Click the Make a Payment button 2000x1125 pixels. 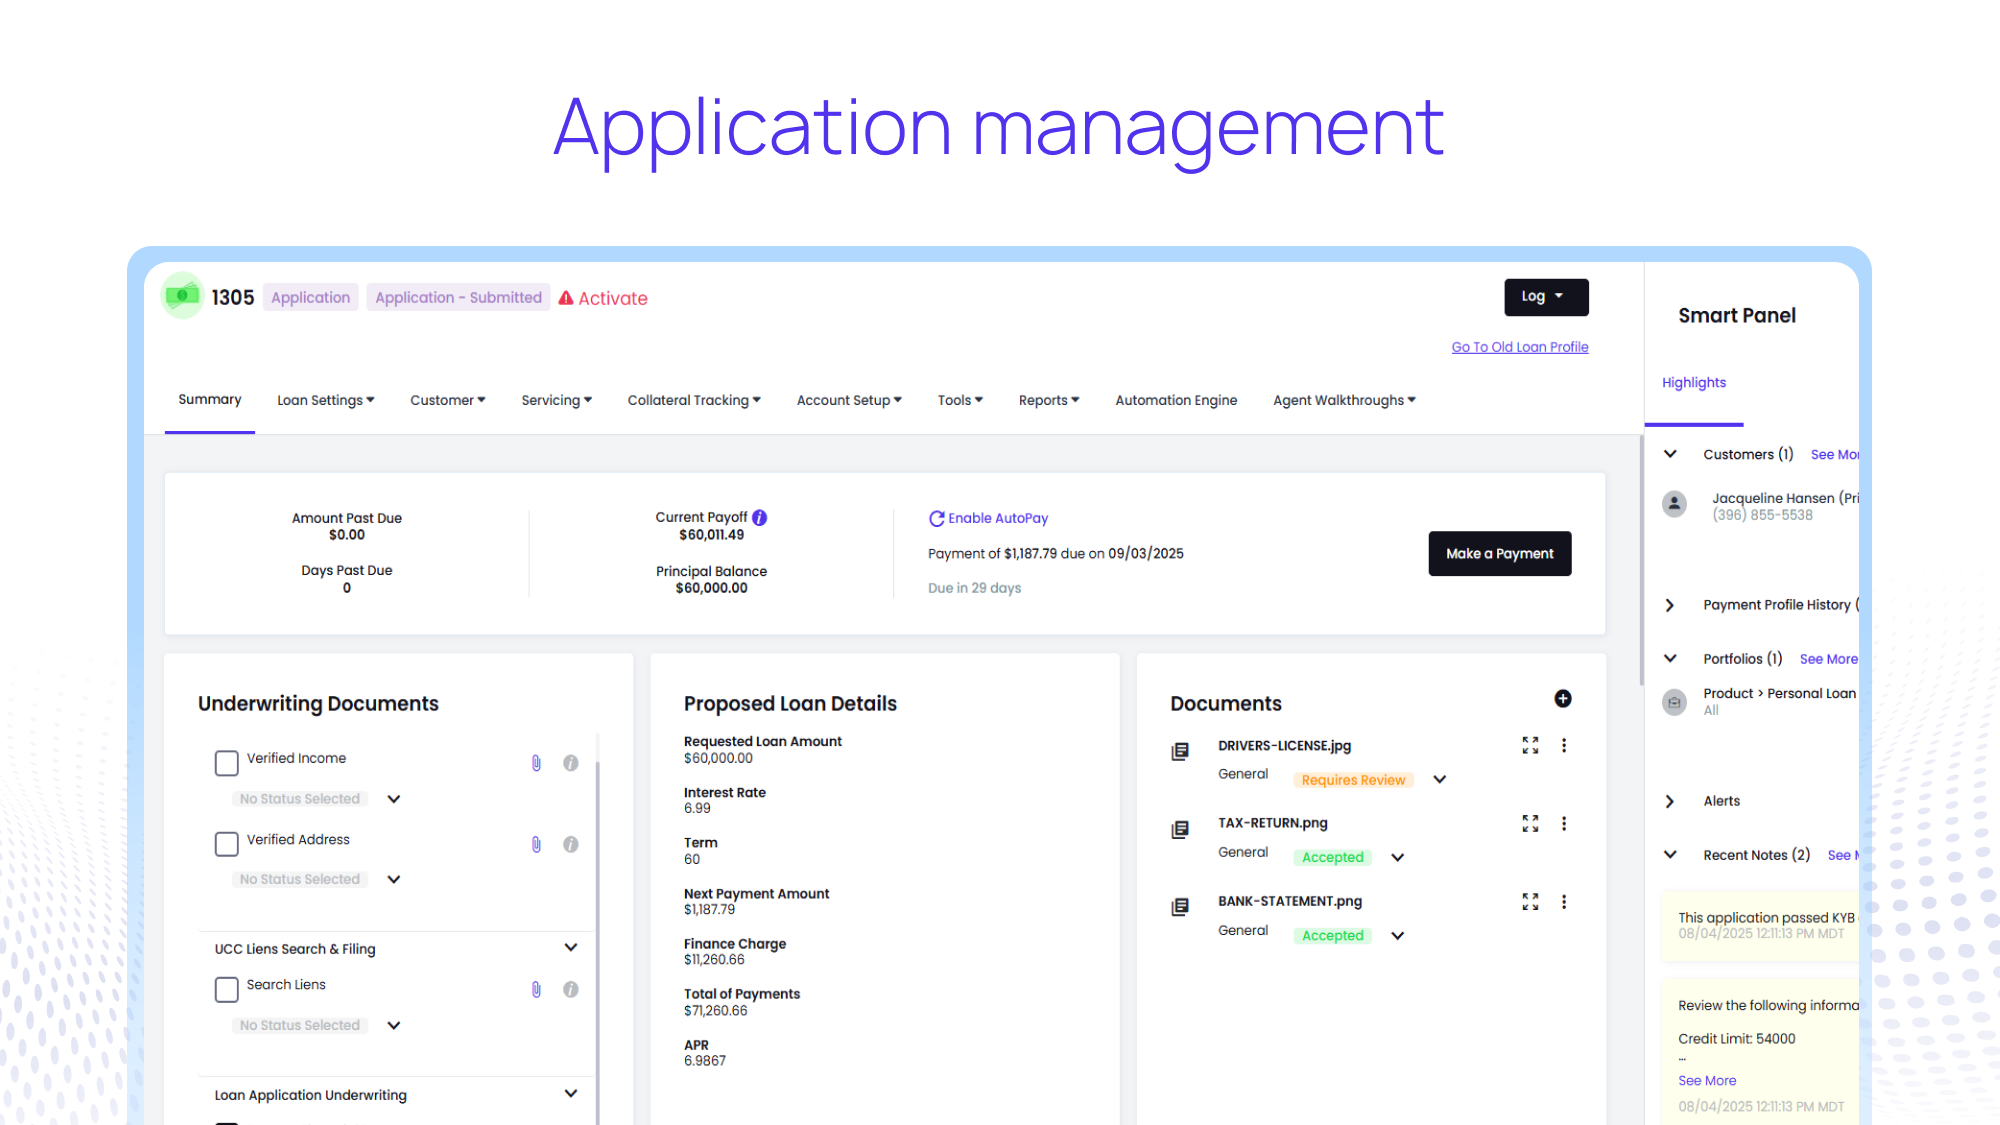click(x=1499, y=553)
